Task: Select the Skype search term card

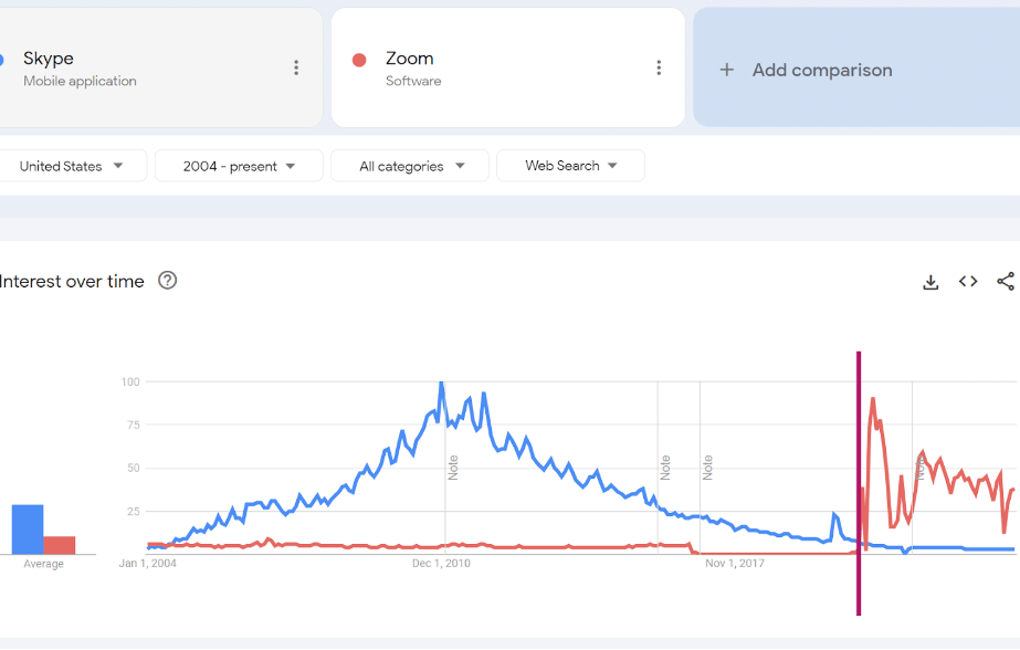Action: pos(150,68)
